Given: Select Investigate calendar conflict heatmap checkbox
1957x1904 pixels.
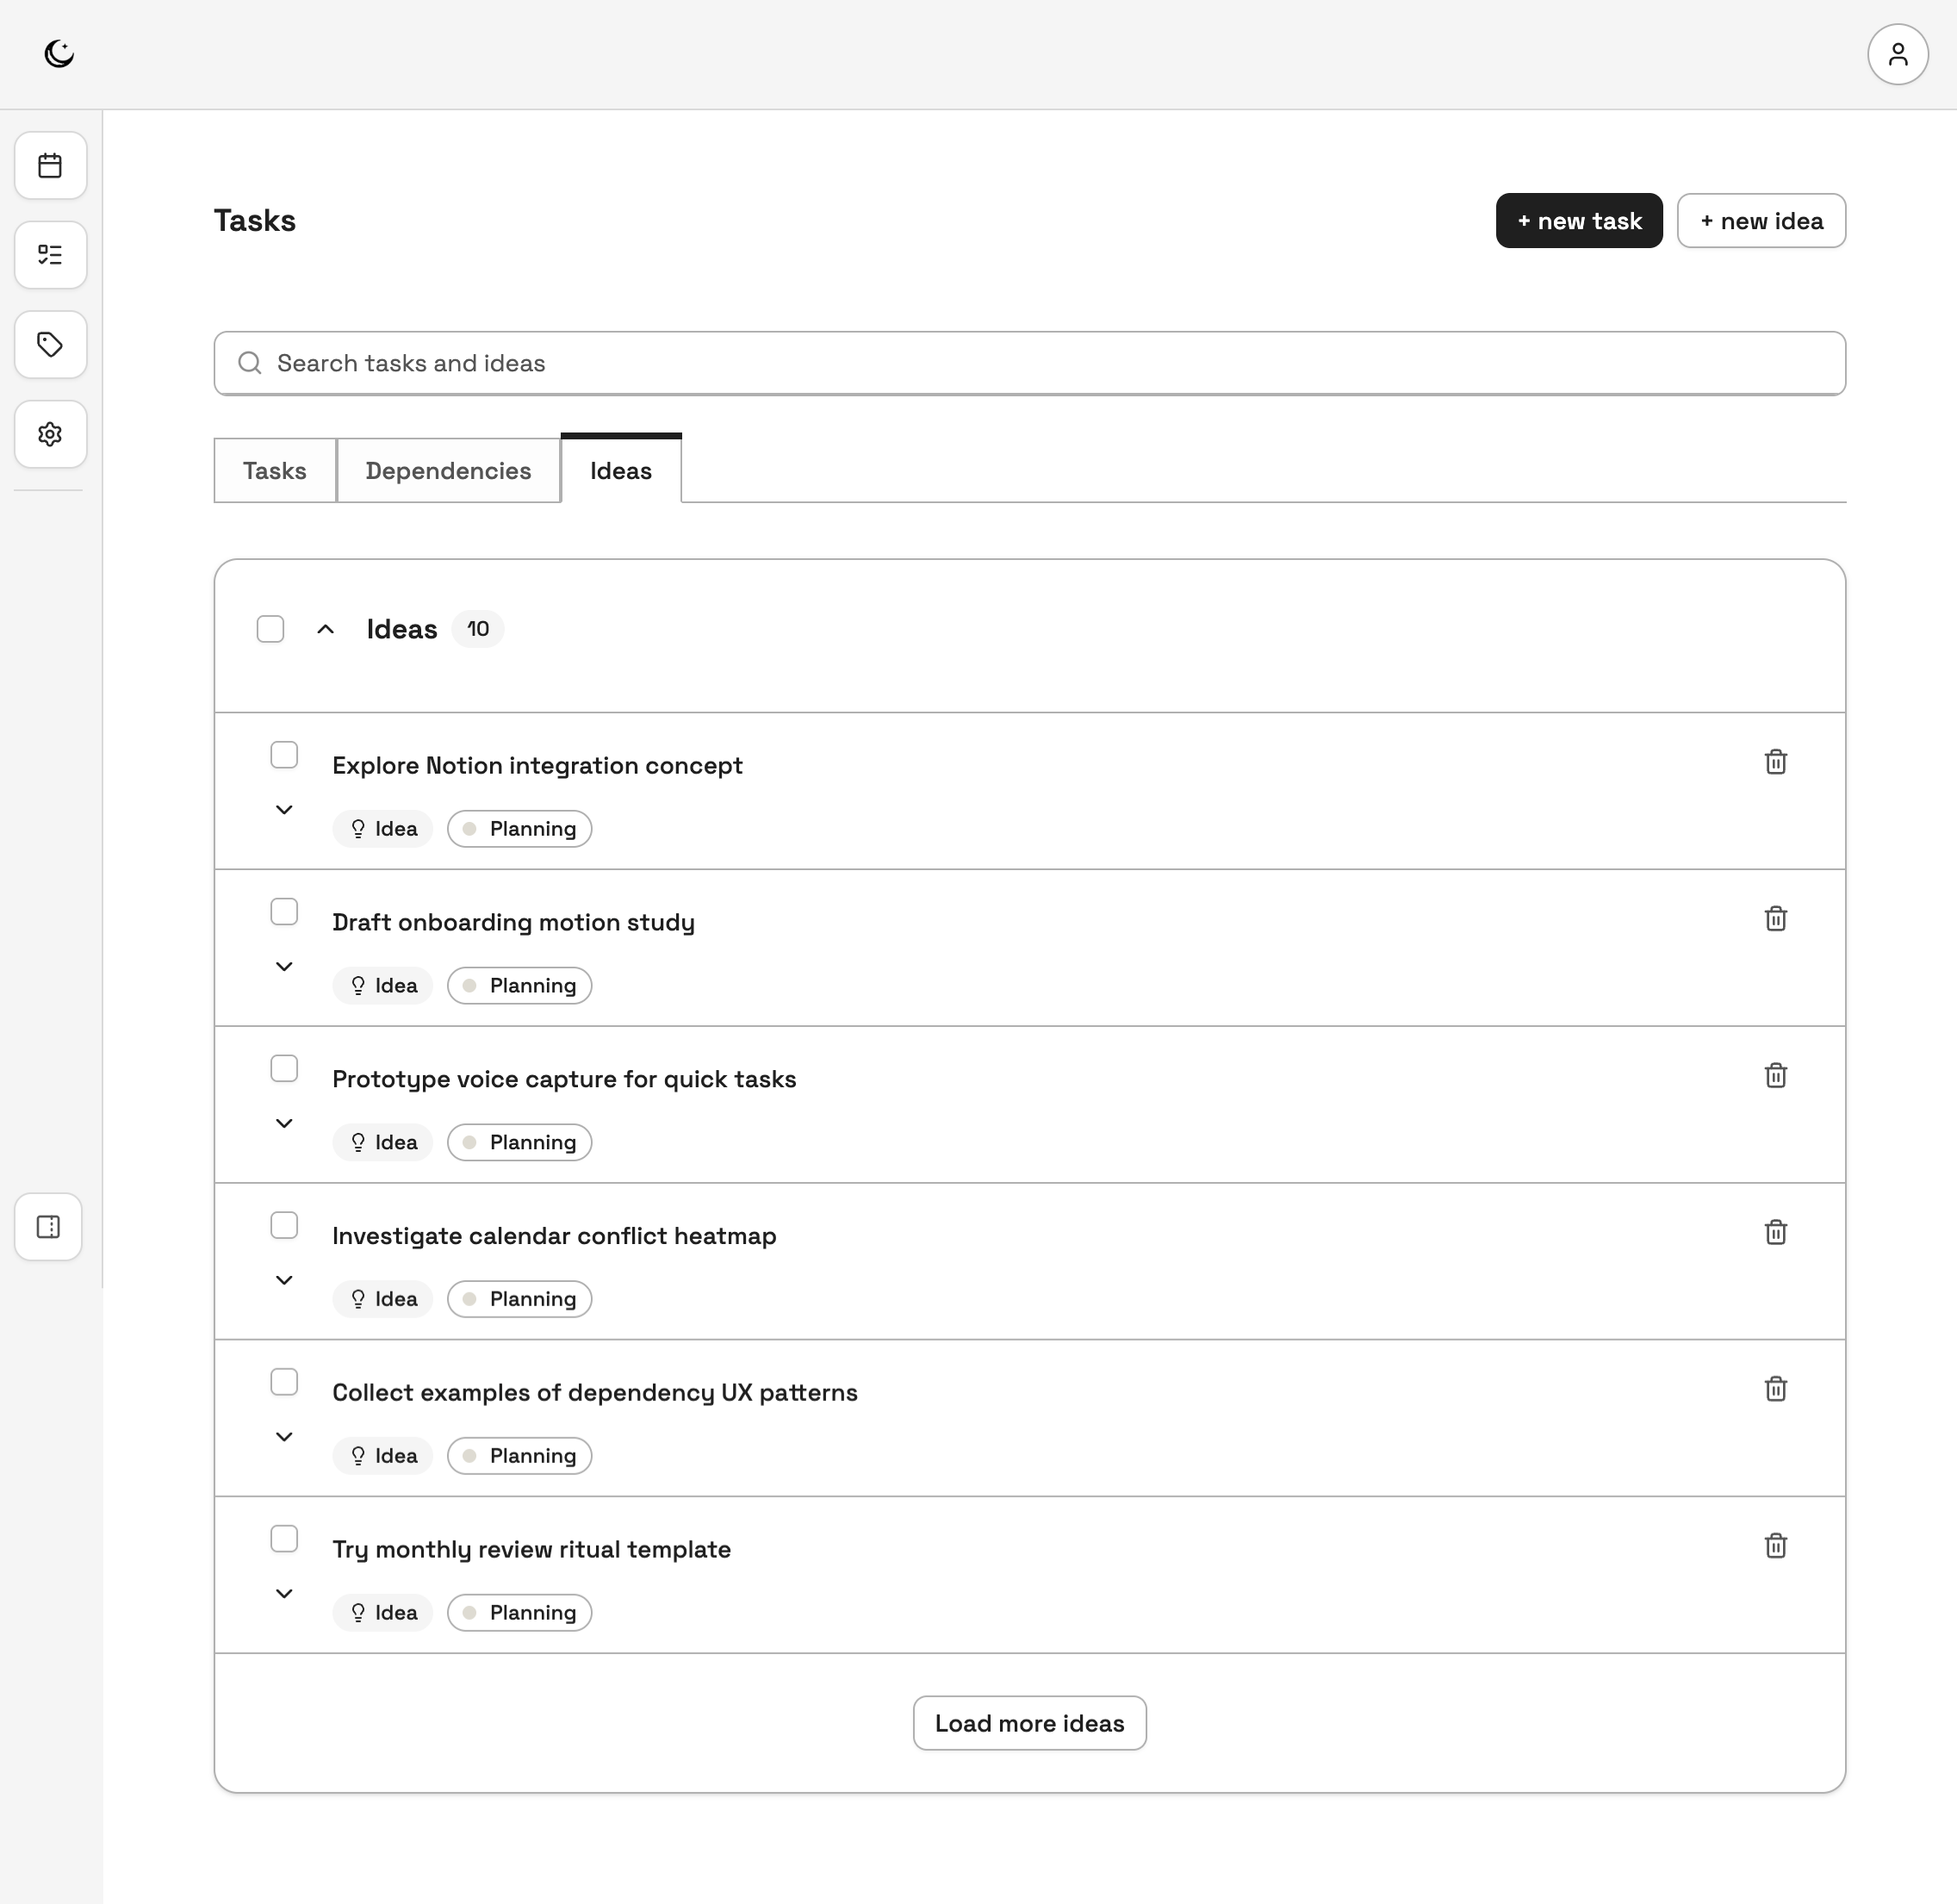Looking at the screenshot, I should pos(284,1225).
